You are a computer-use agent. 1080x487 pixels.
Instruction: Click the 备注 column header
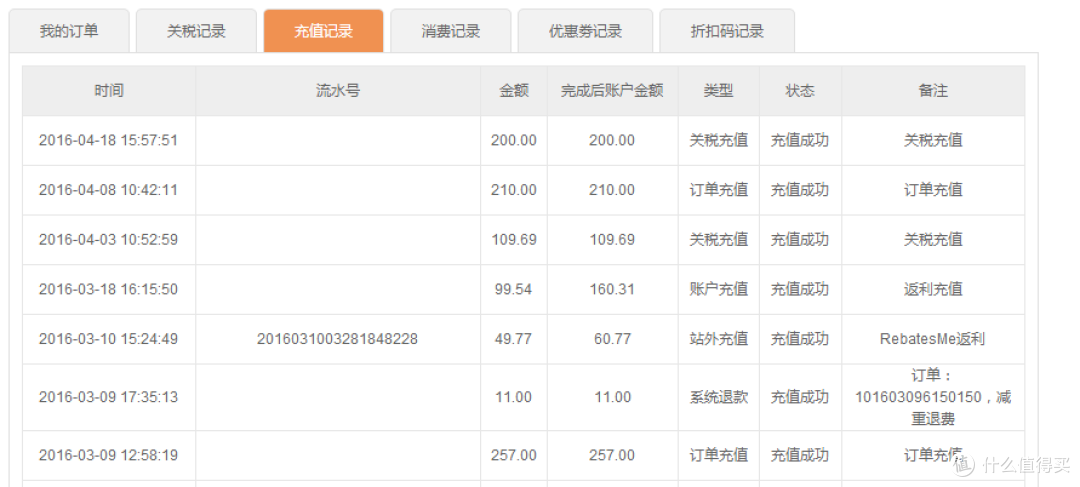[x=933, y=91]
